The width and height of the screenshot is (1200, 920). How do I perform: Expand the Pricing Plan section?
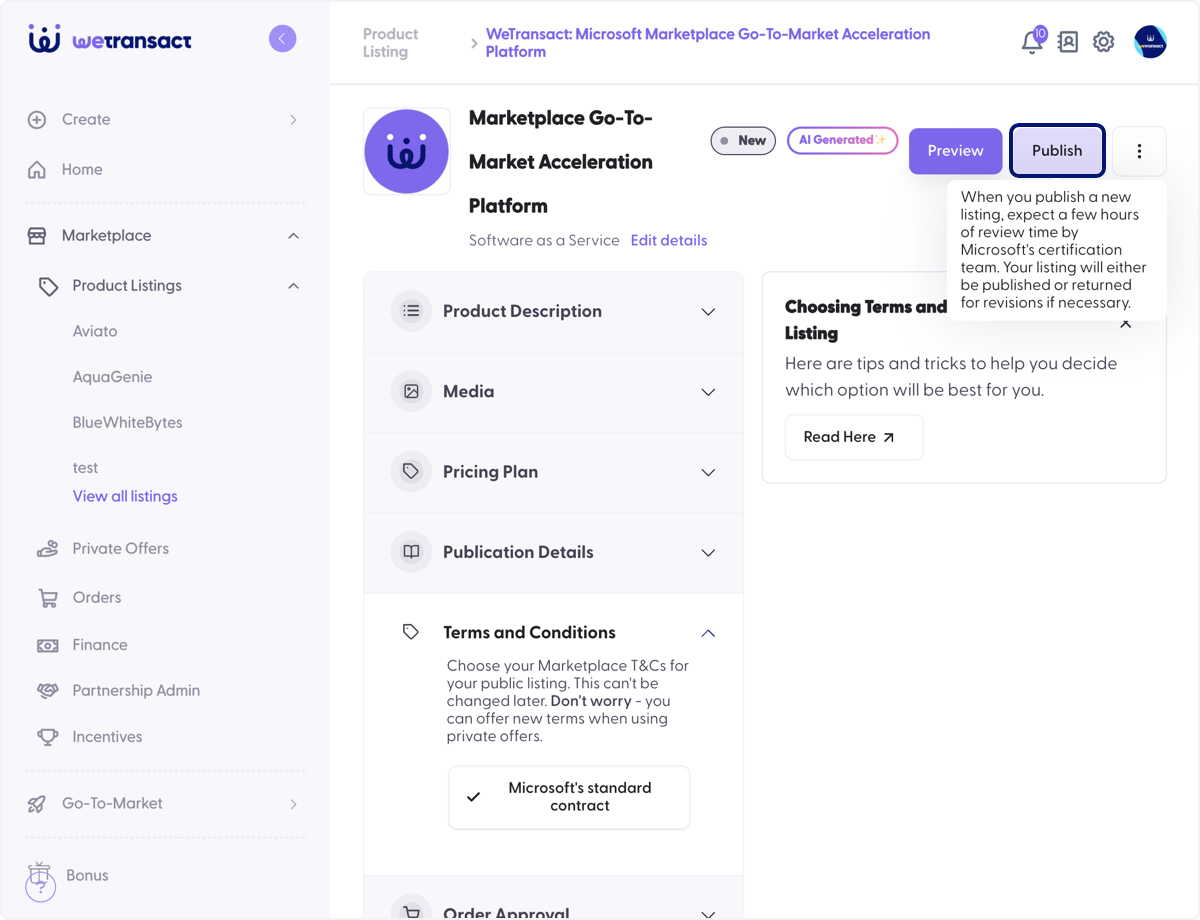click(554, 472)
